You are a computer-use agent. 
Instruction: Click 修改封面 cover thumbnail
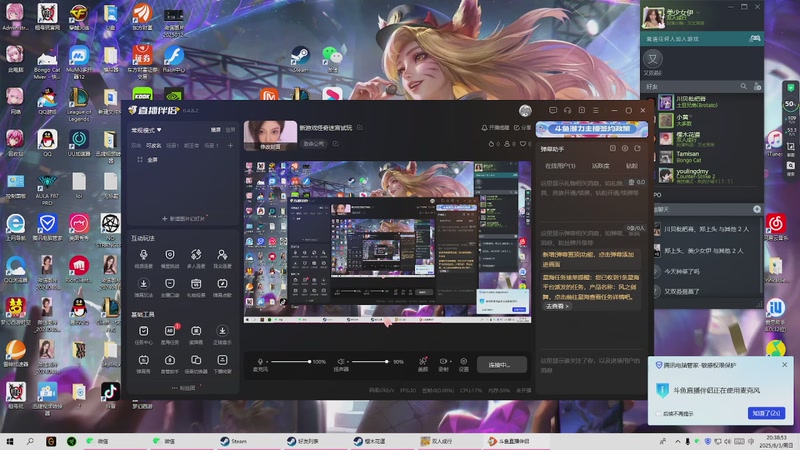(270, 136)
